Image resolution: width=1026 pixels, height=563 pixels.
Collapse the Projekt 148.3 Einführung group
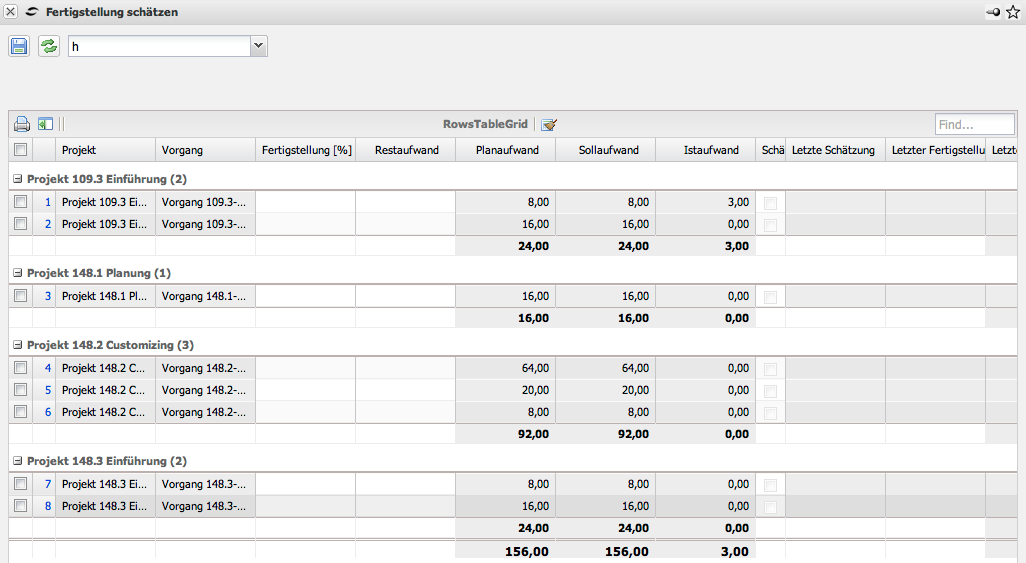(x=18, y=461)
